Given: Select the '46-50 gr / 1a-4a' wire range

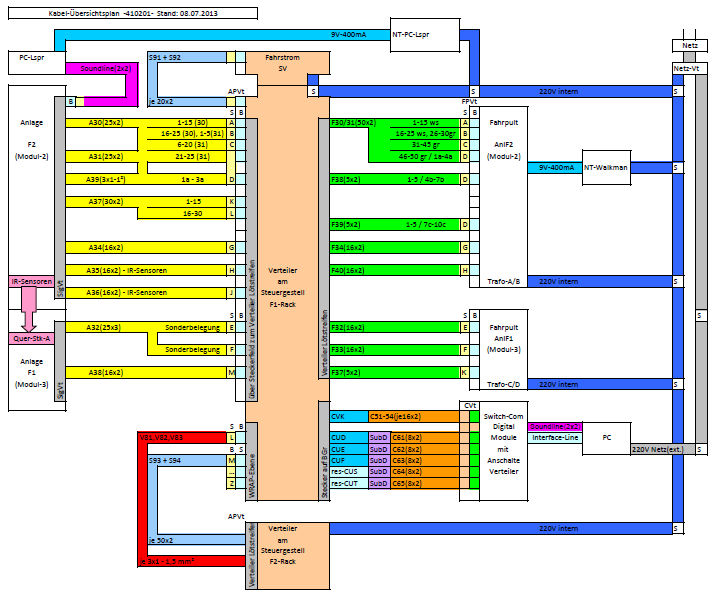Looking at the screenshot, I should [x=425, y=157].
